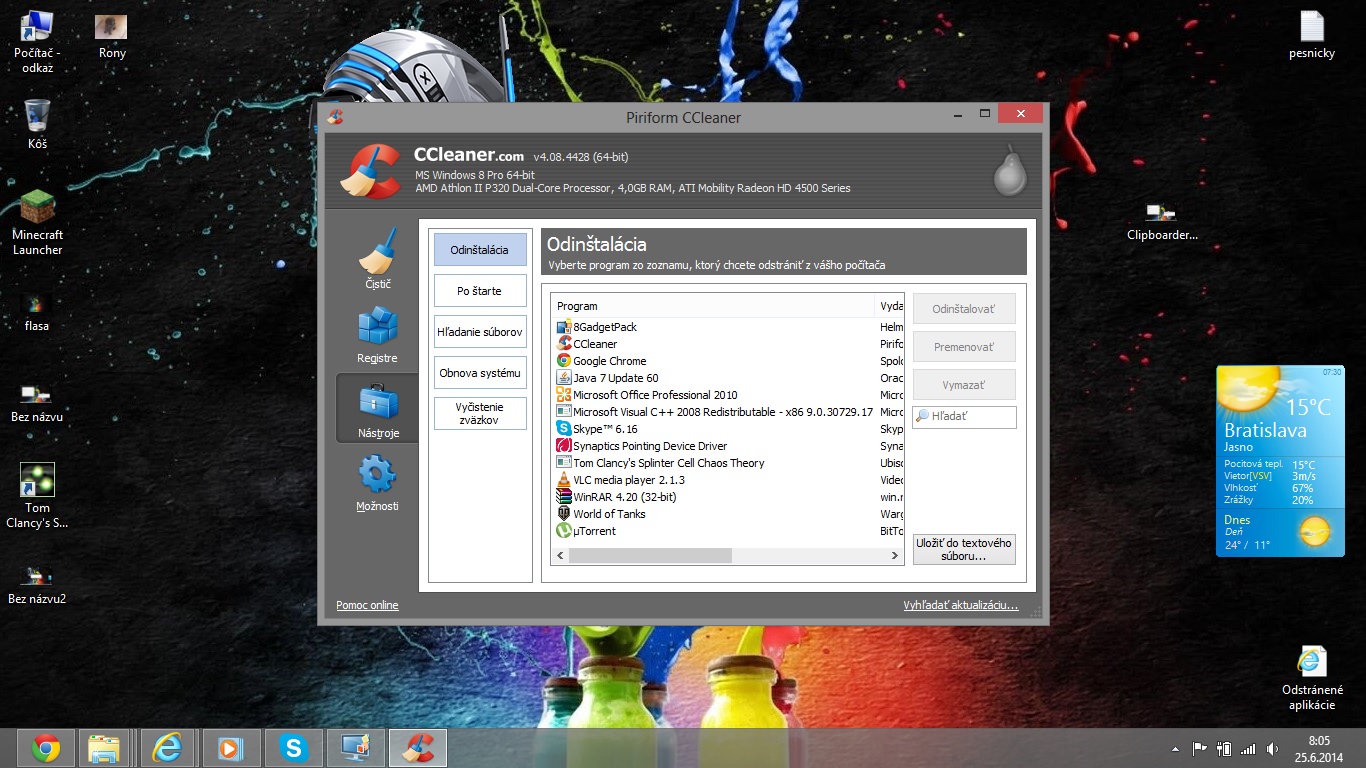Select Microsoft Office Professional 2010 row
Image resolution: width=1366 pixels, height=768 pixels.
click(x=729, y=395)
